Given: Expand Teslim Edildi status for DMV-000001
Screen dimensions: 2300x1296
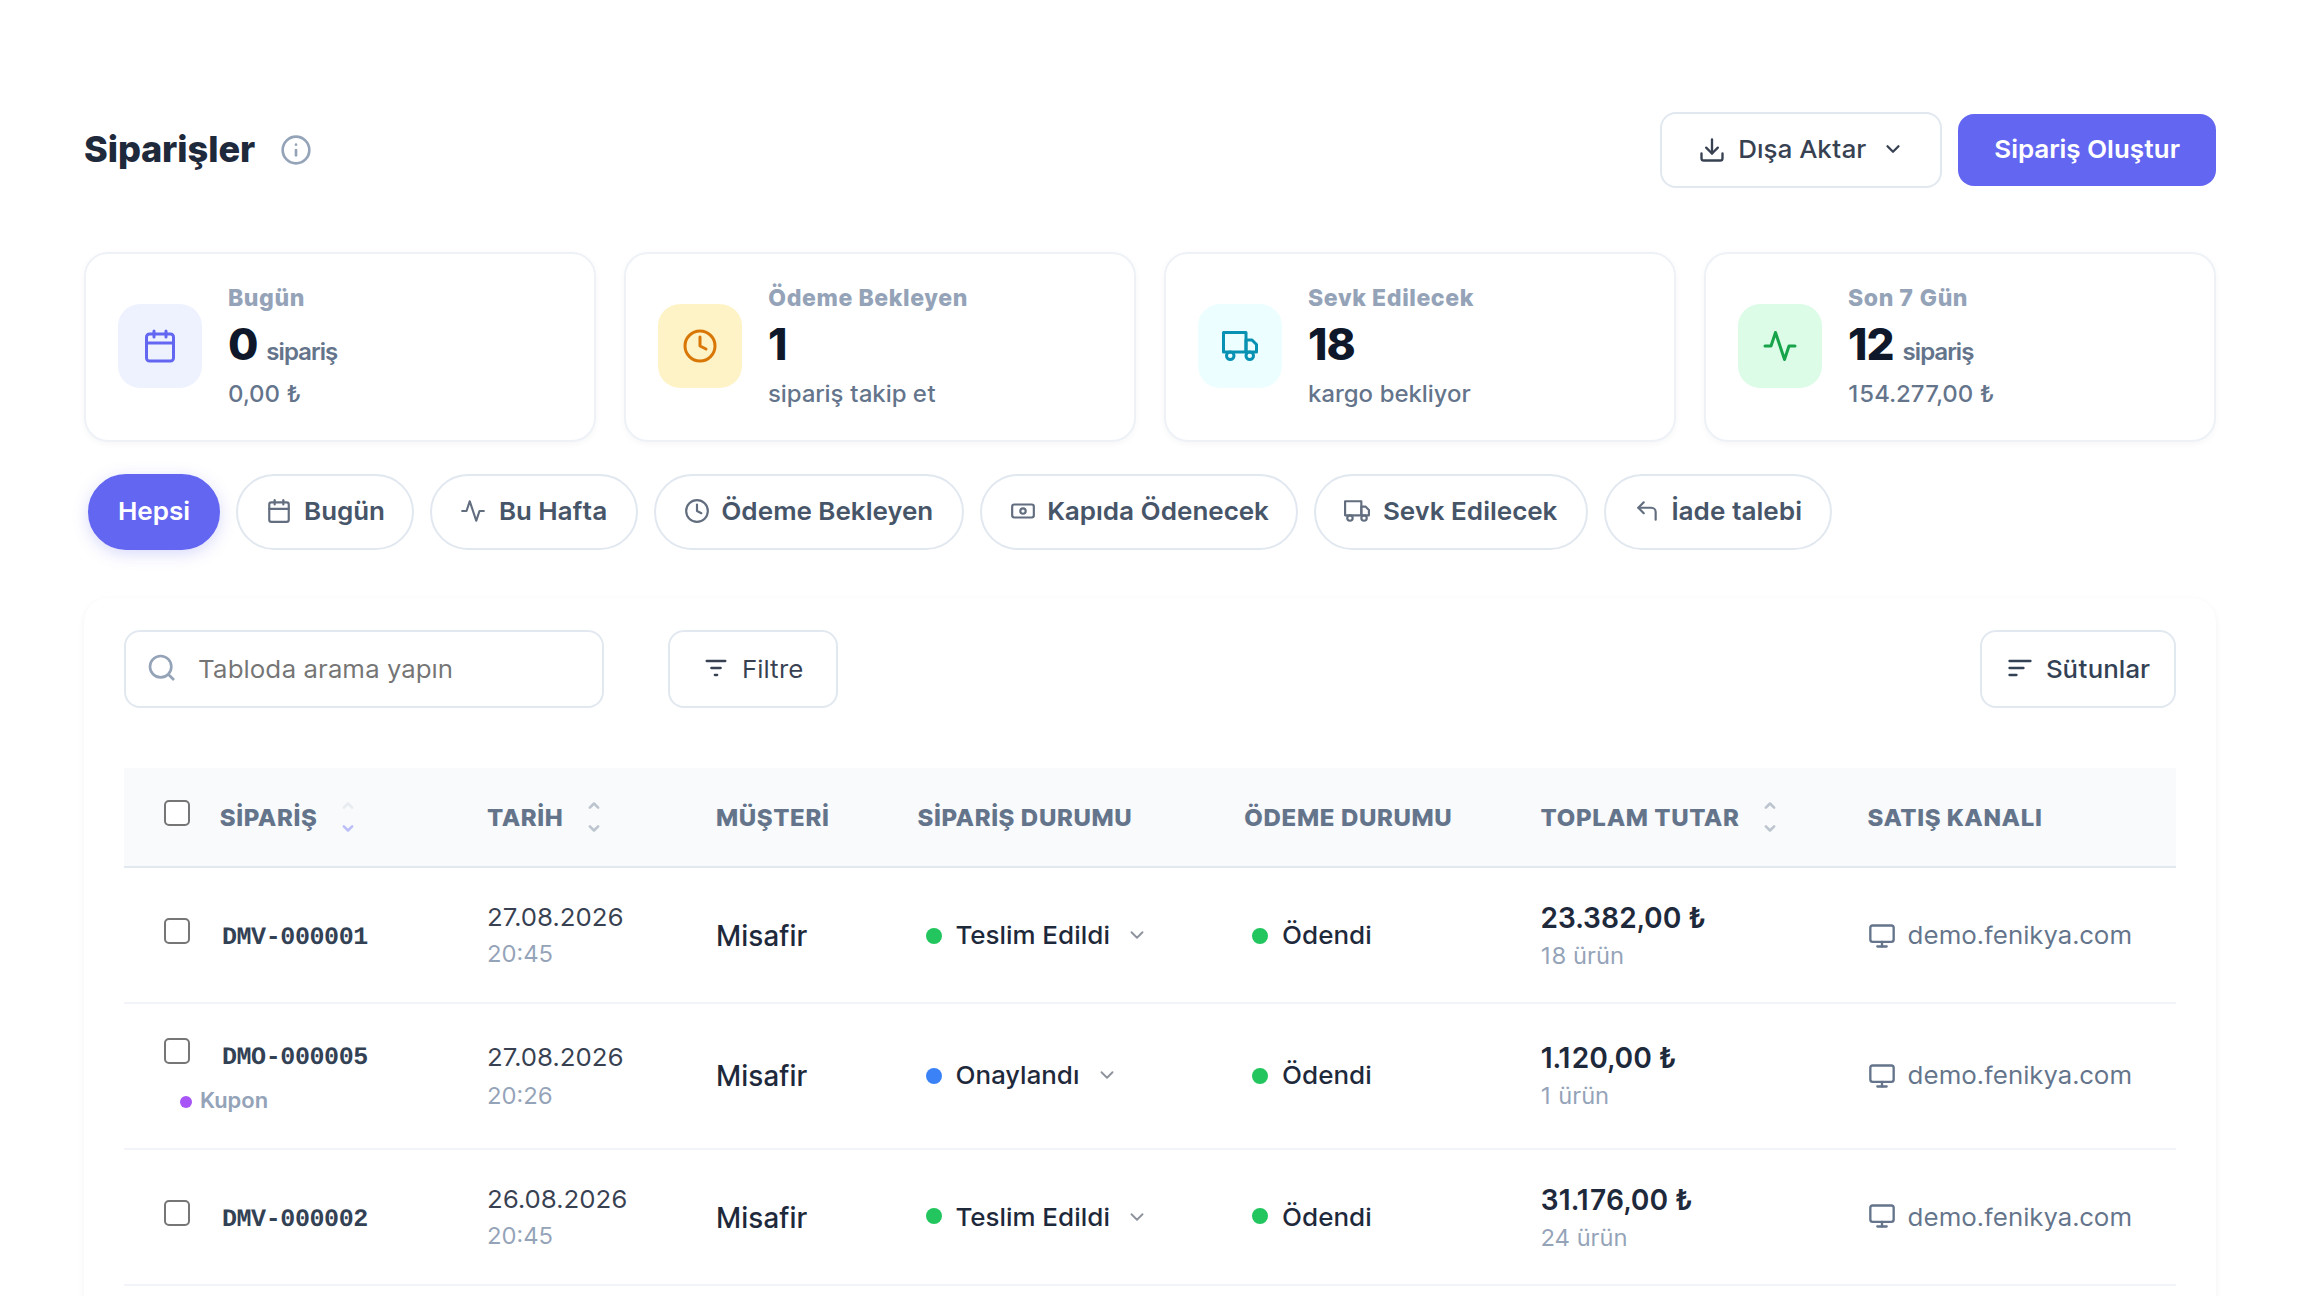Looking at the screenshot, I should pyautogui.click(x=1137, y=935).
